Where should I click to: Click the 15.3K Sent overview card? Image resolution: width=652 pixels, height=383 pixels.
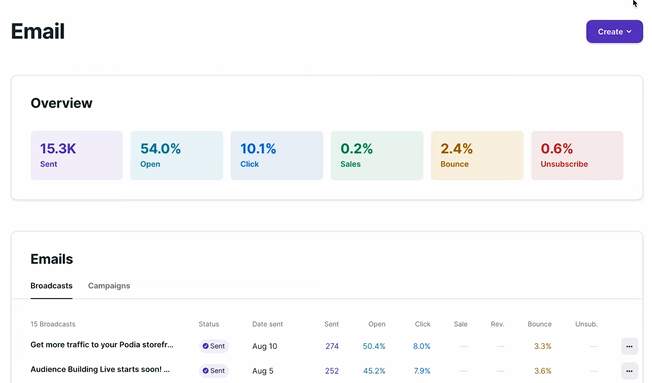click(x=77, y=156)
